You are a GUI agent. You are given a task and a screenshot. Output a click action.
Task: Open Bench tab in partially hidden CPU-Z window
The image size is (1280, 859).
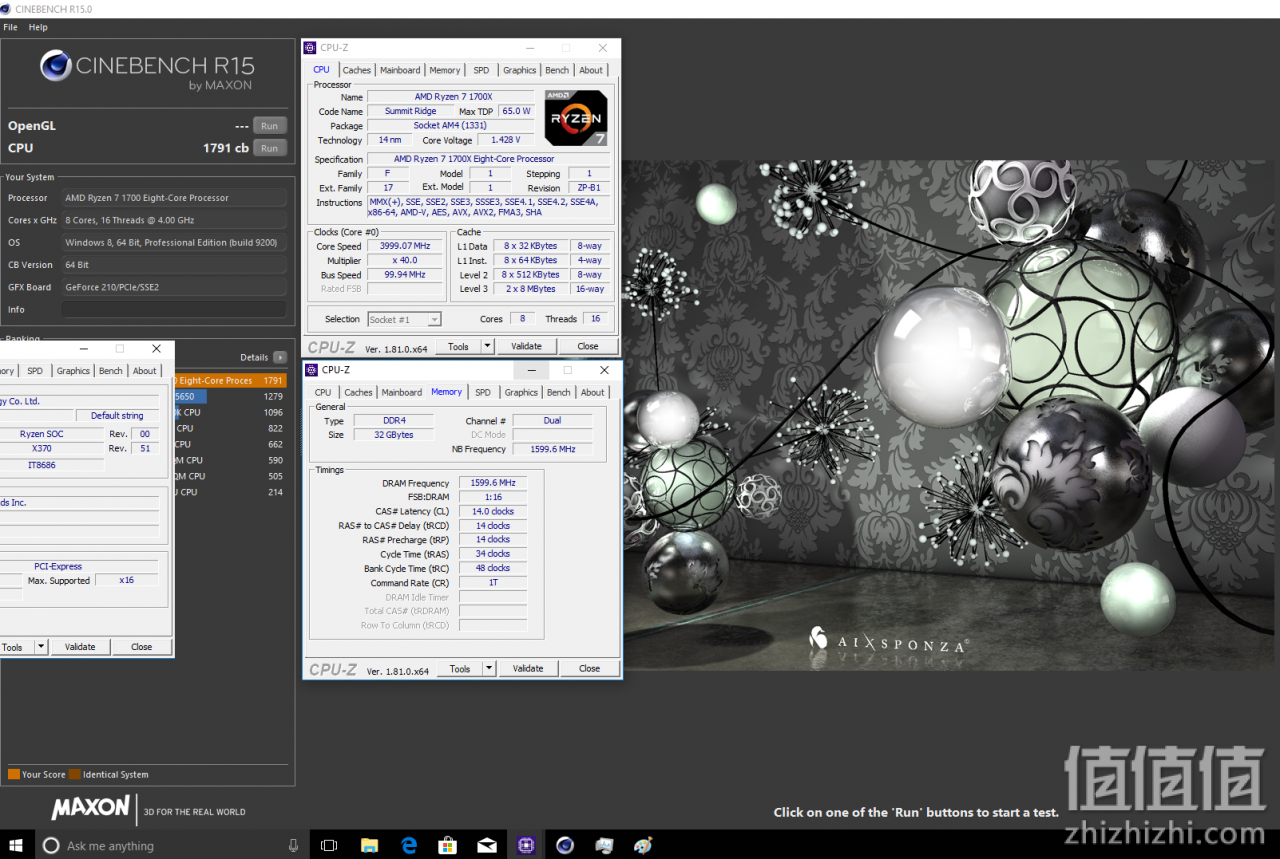coord(111,370)
